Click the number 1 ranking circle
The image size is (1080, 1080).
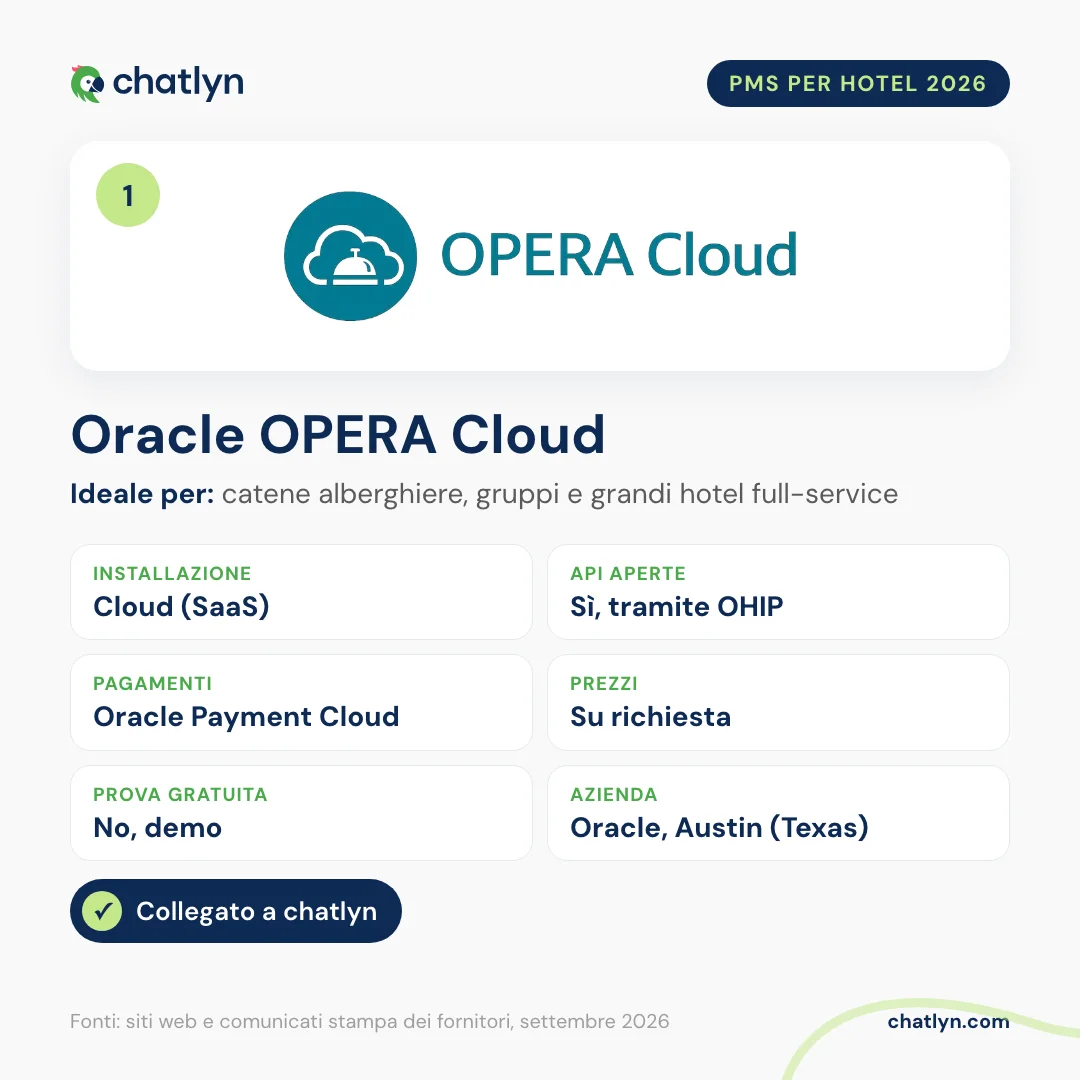point(128,195)
